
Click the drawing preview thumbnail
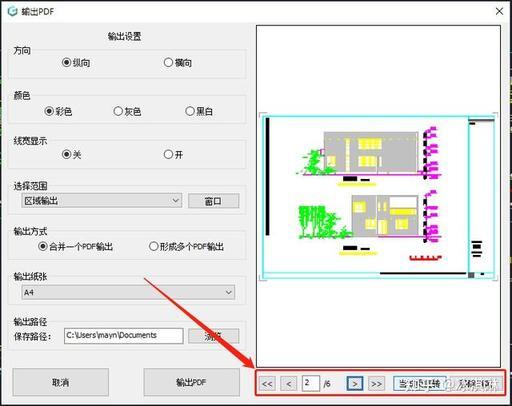click(x=379, y=197)
